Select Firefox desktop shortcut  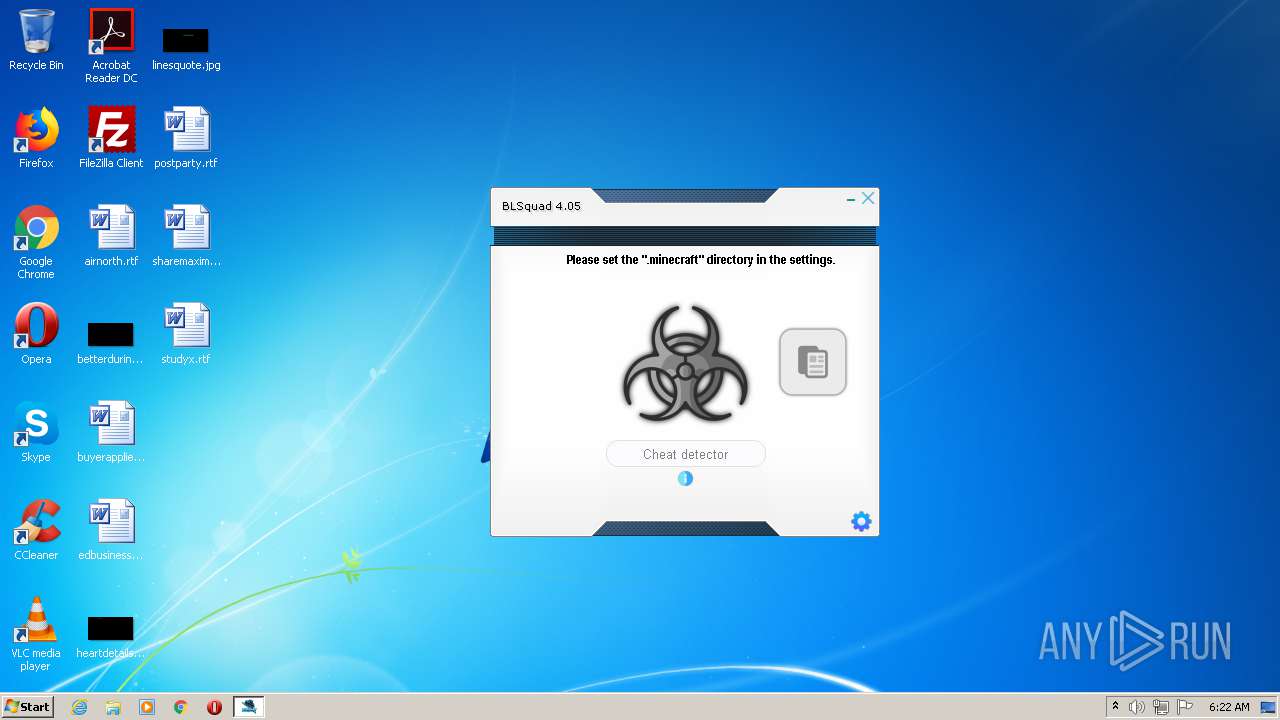click(x=36, y=138)
